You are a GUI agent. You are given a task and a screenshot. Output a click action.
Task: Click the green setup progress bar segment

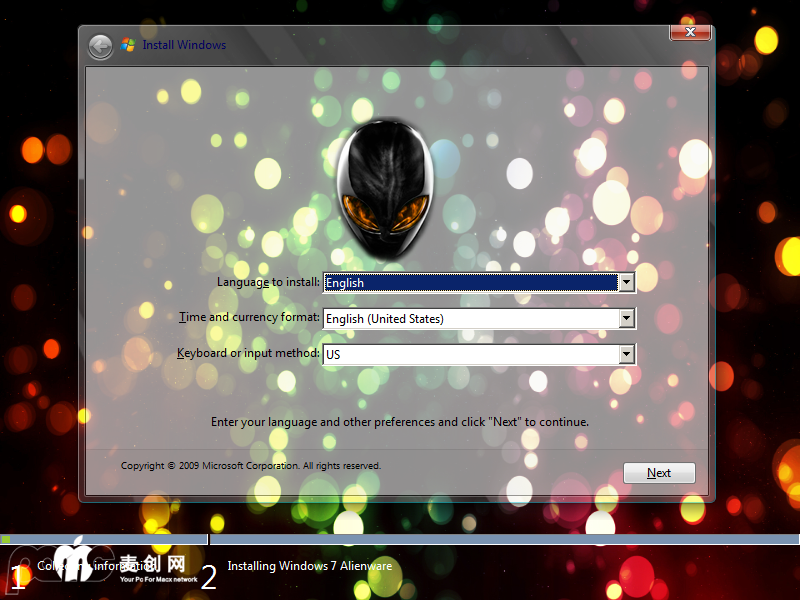click(x=6, y=539)
